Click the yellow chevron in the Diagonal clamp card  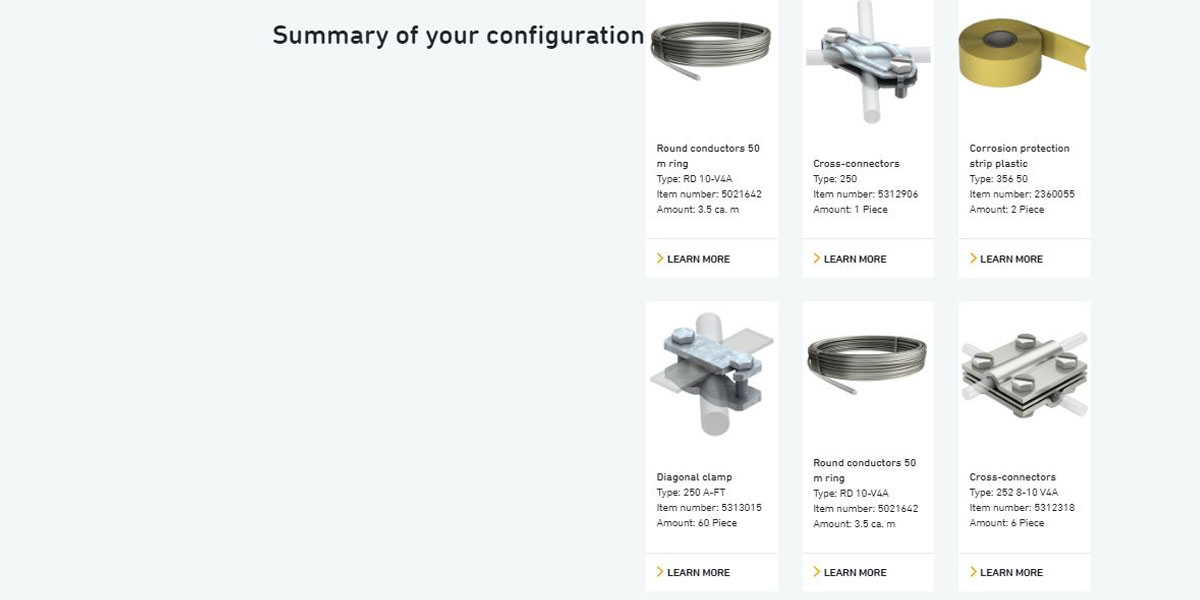pos(660,572)
